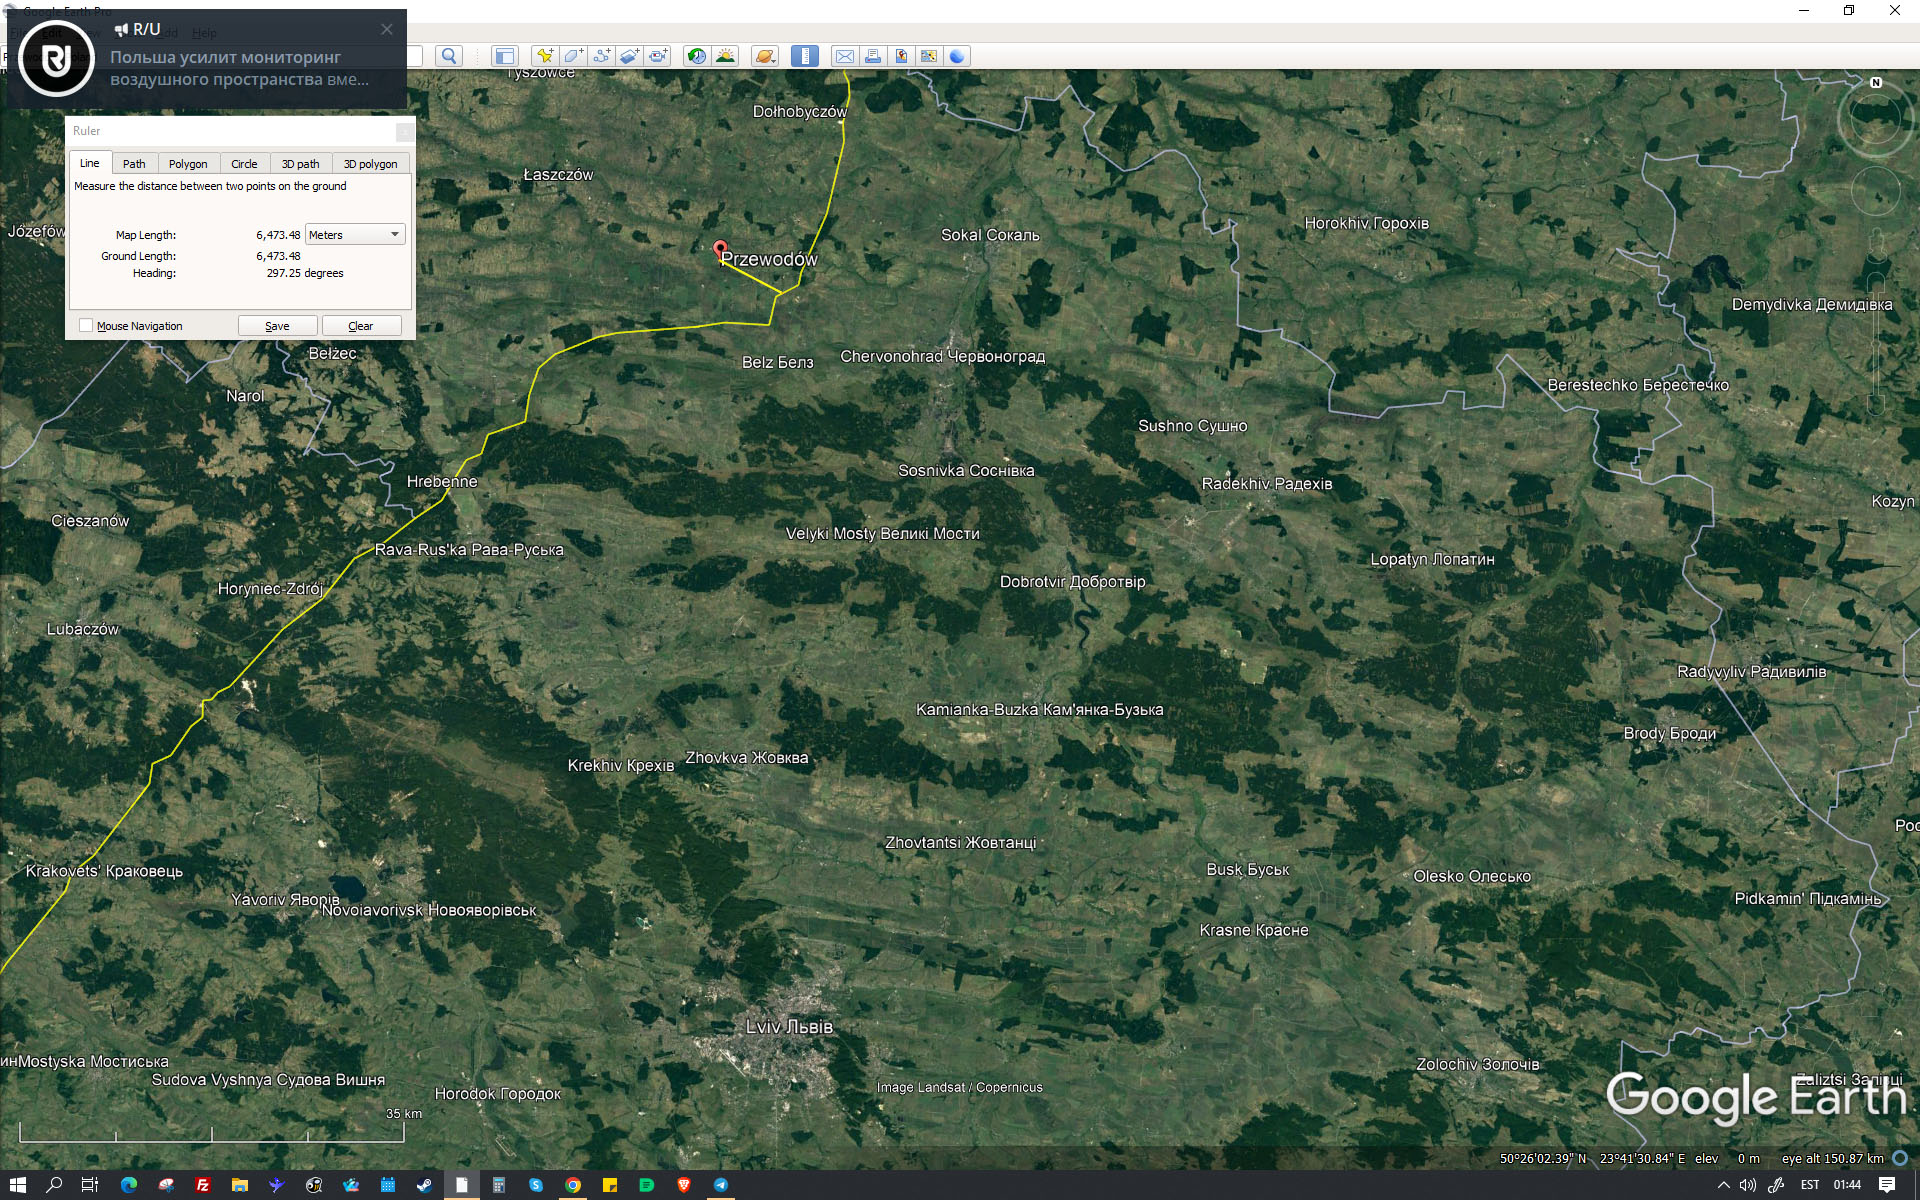Image resolution: width=1920 pixels, height=1200 pixels.
Task: Toggle the sidebar panel icon
Action: (505, 56)
